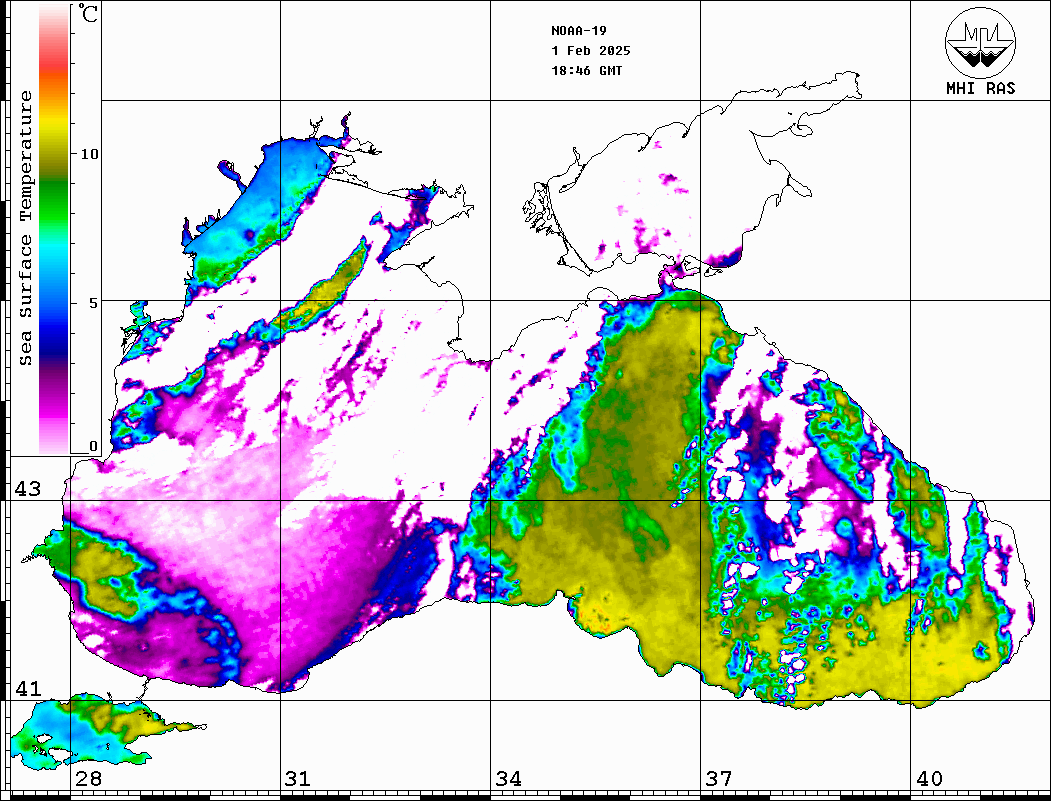Click longitude label '31'

pos(298,779)
